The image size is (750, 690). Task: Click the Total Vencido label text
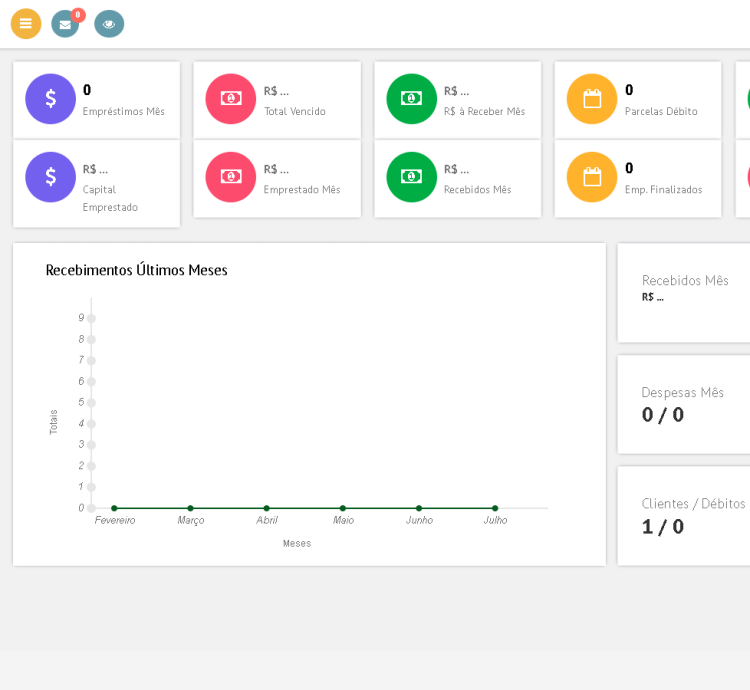[x=295, y=111]
